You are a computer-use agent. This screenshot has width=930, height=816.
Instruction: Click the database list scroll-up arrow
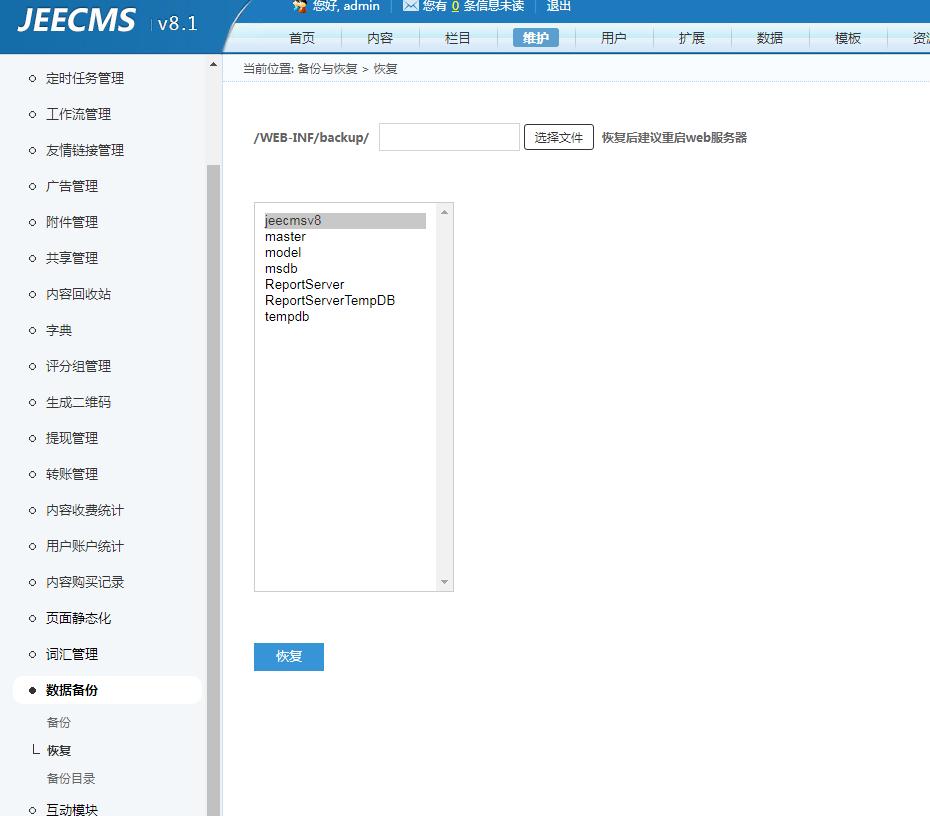click(x=444, y=212)
